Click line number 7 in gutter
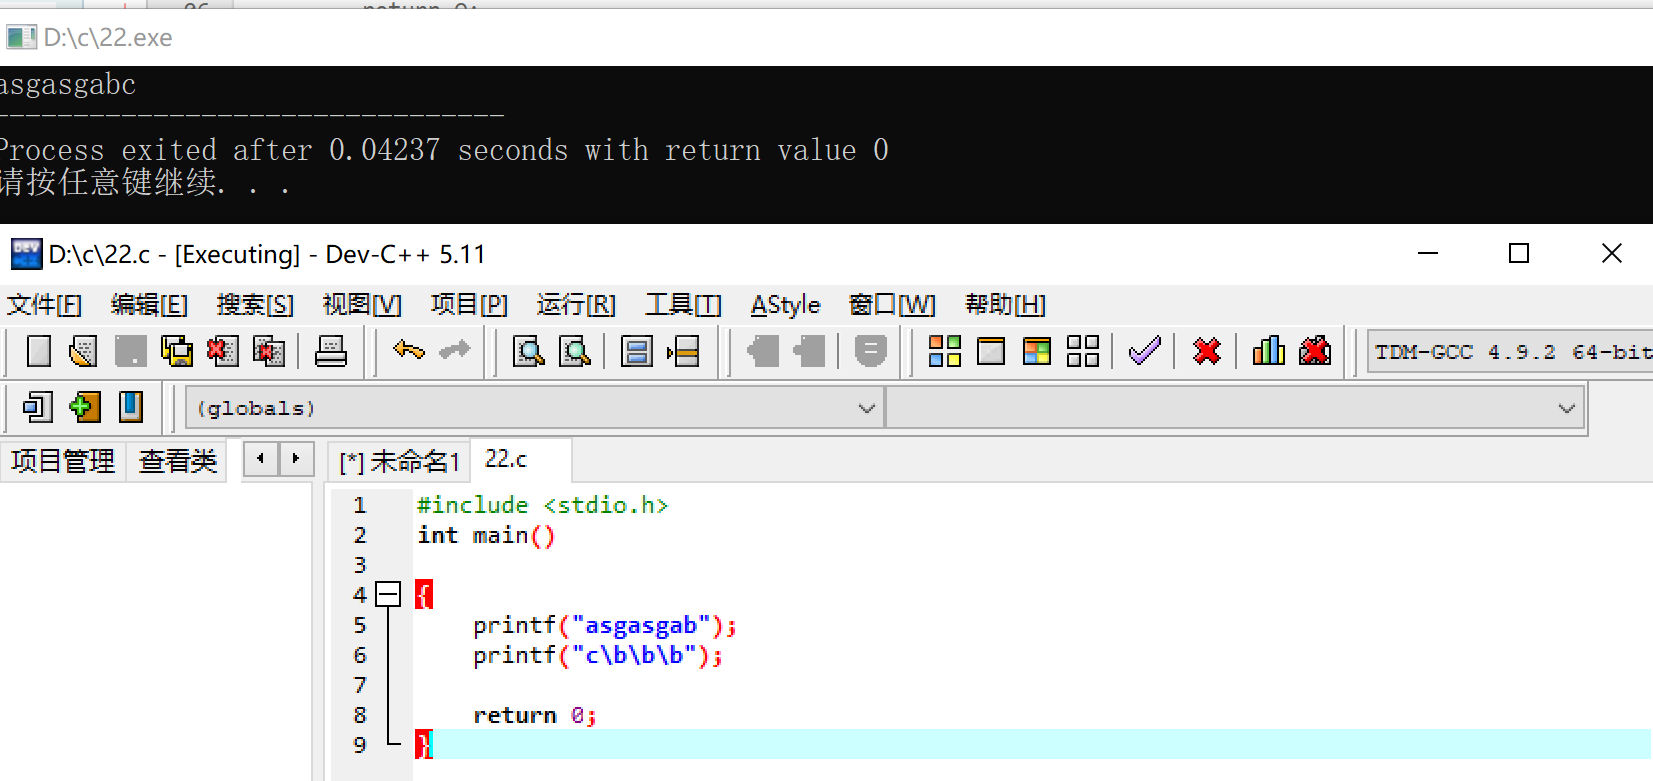Image resolution: width=1653 pixels, height=781 pixels. 360,685
